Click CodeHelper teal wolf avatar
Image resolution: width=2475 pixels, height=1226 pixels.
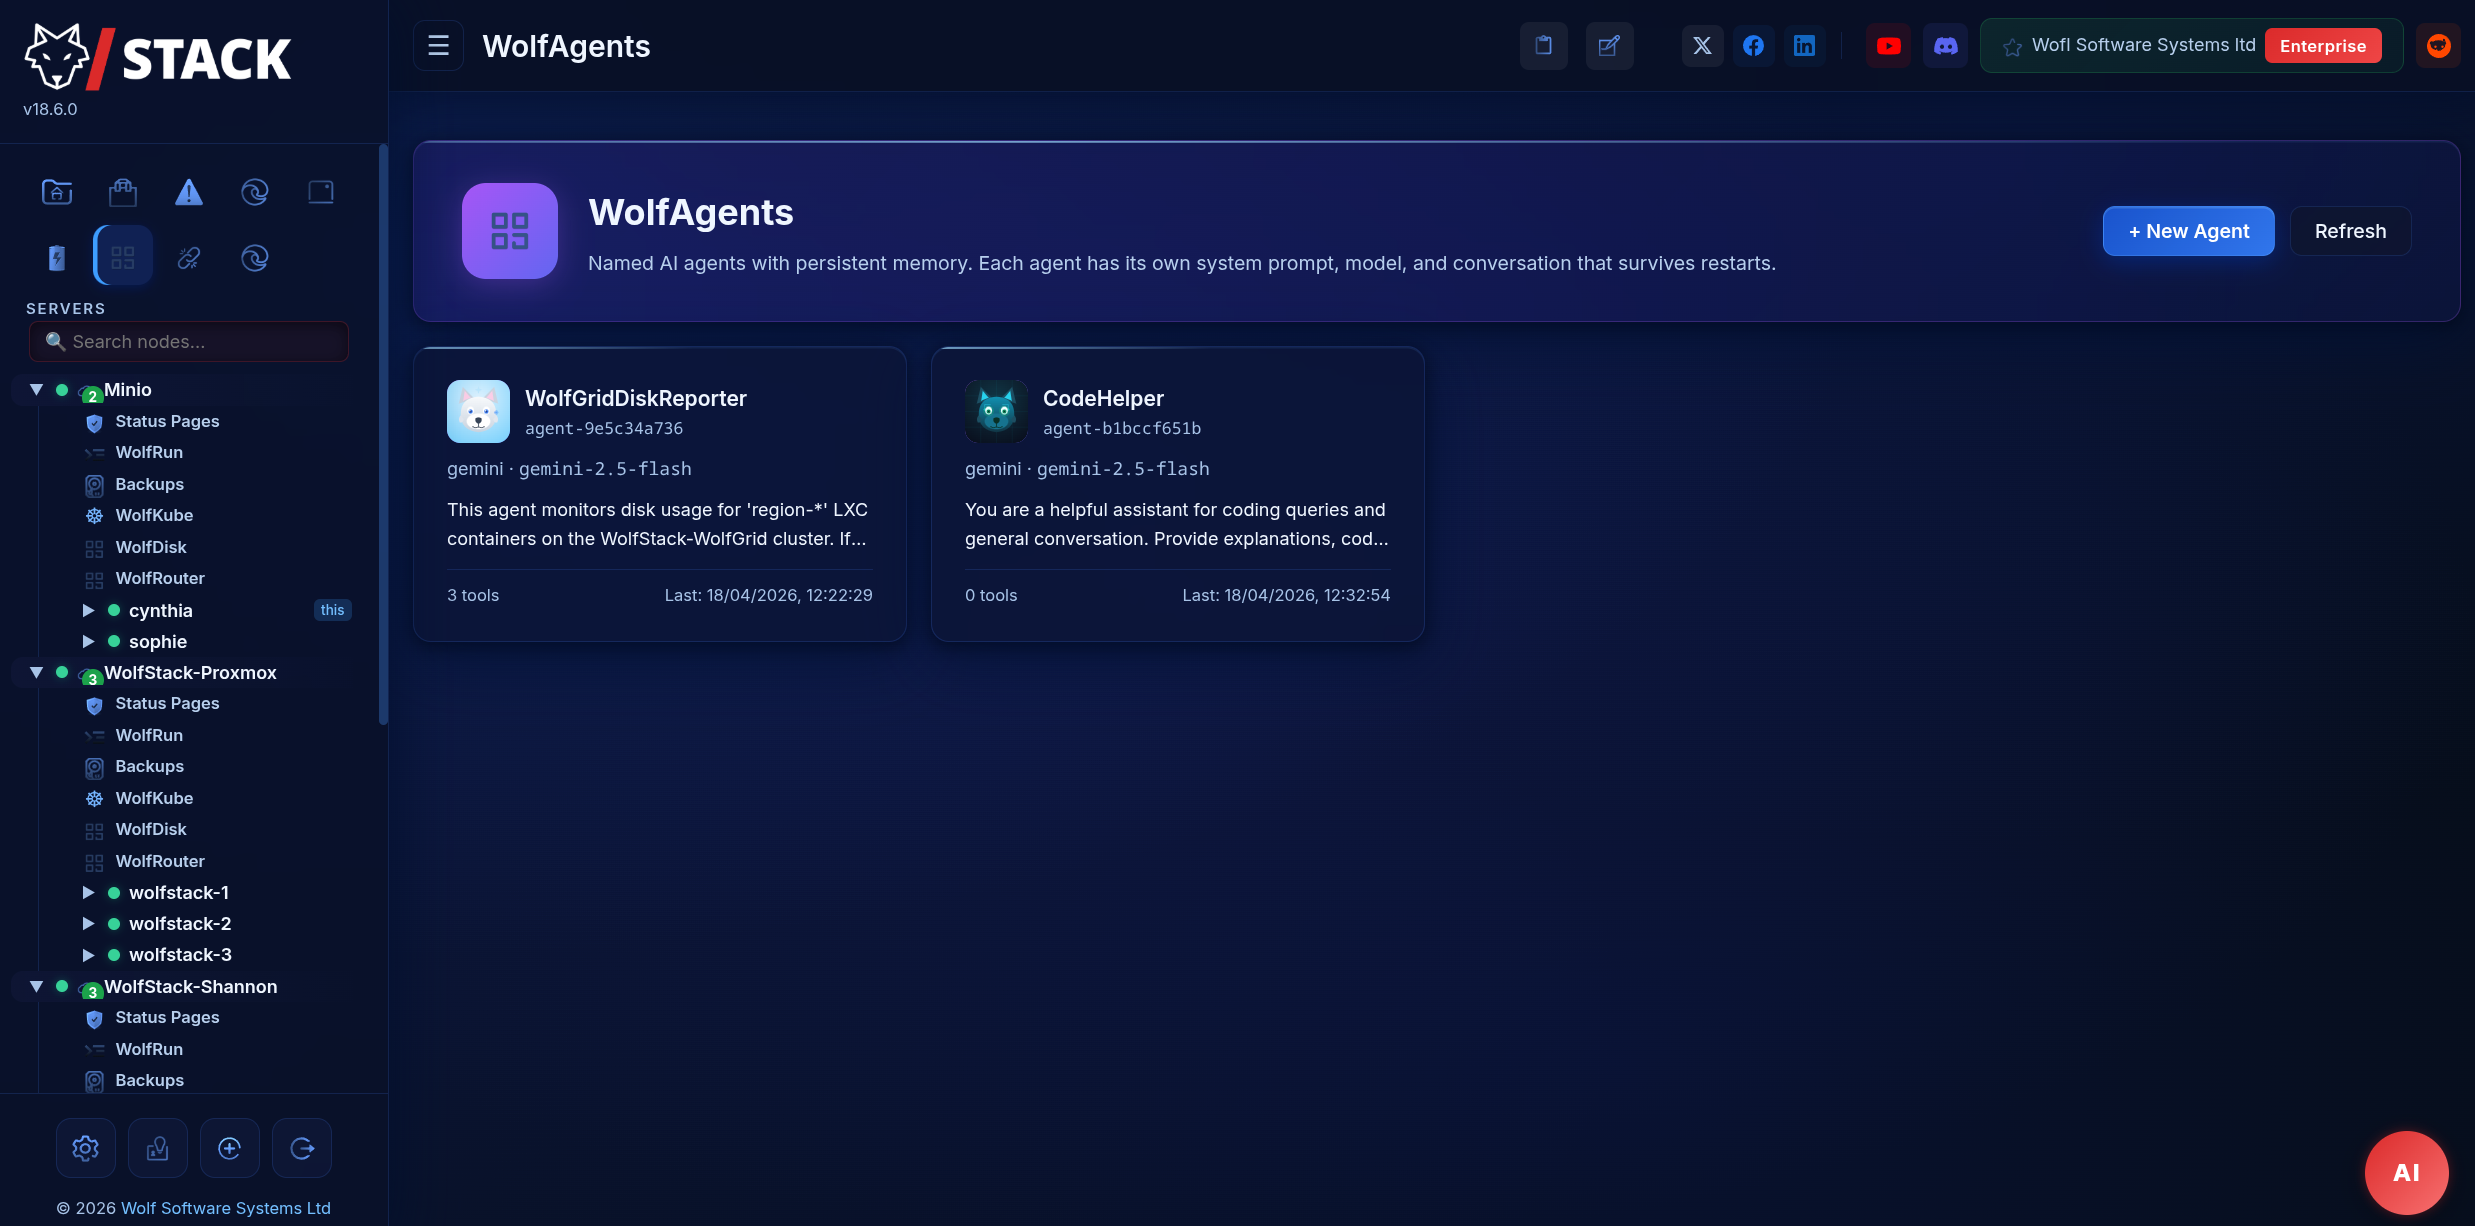coord(996,411)
